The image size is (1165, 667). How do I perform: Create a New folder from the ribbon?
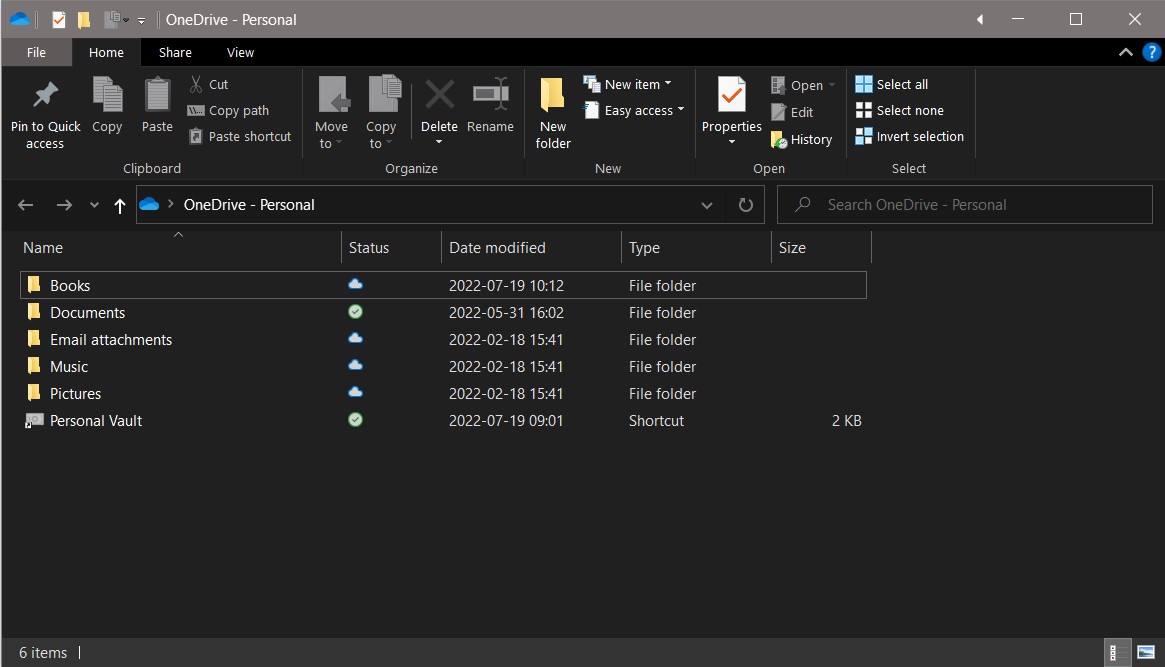(552, 113)
